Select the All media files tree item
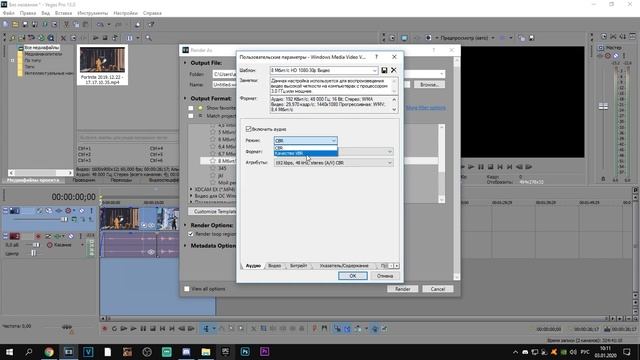The height and width of the screenshot is (360, 640). [42, 48]
